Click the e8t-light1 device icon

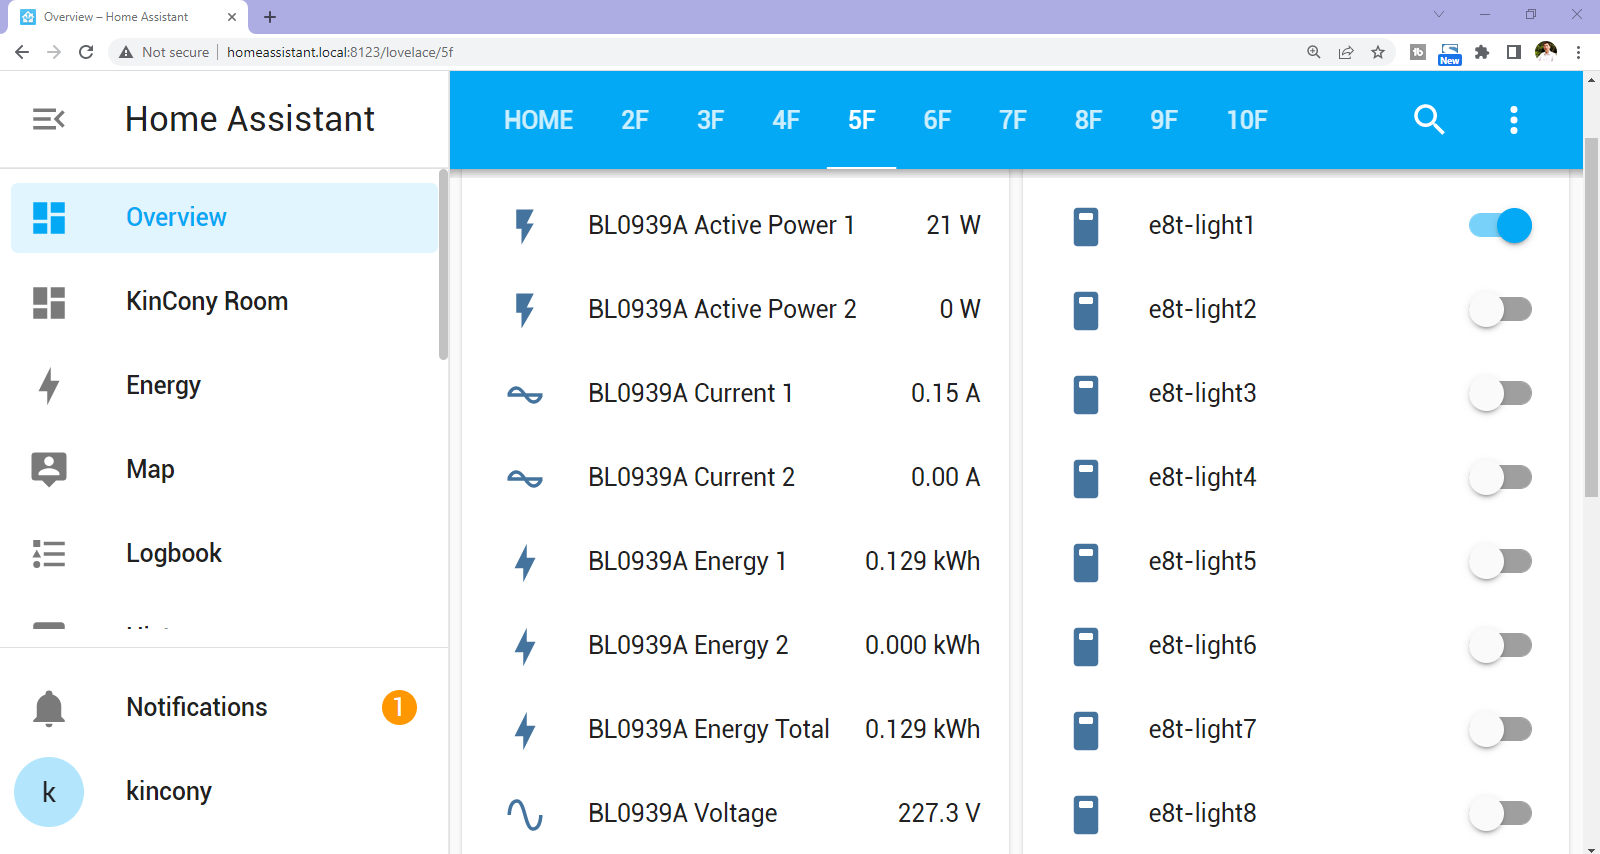click(1085, 226)
